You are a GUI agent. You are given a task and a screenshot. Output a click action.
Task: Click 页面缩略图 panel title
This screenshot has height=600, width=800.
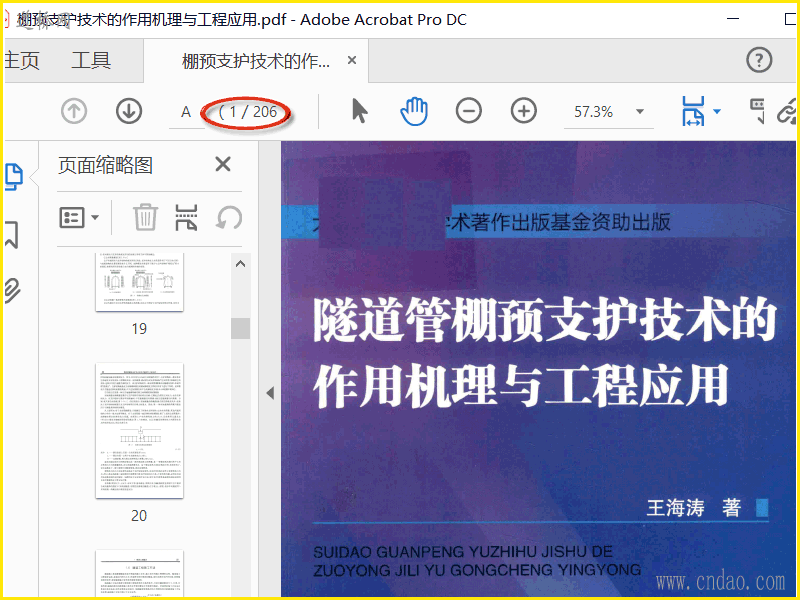pos(105,165)
